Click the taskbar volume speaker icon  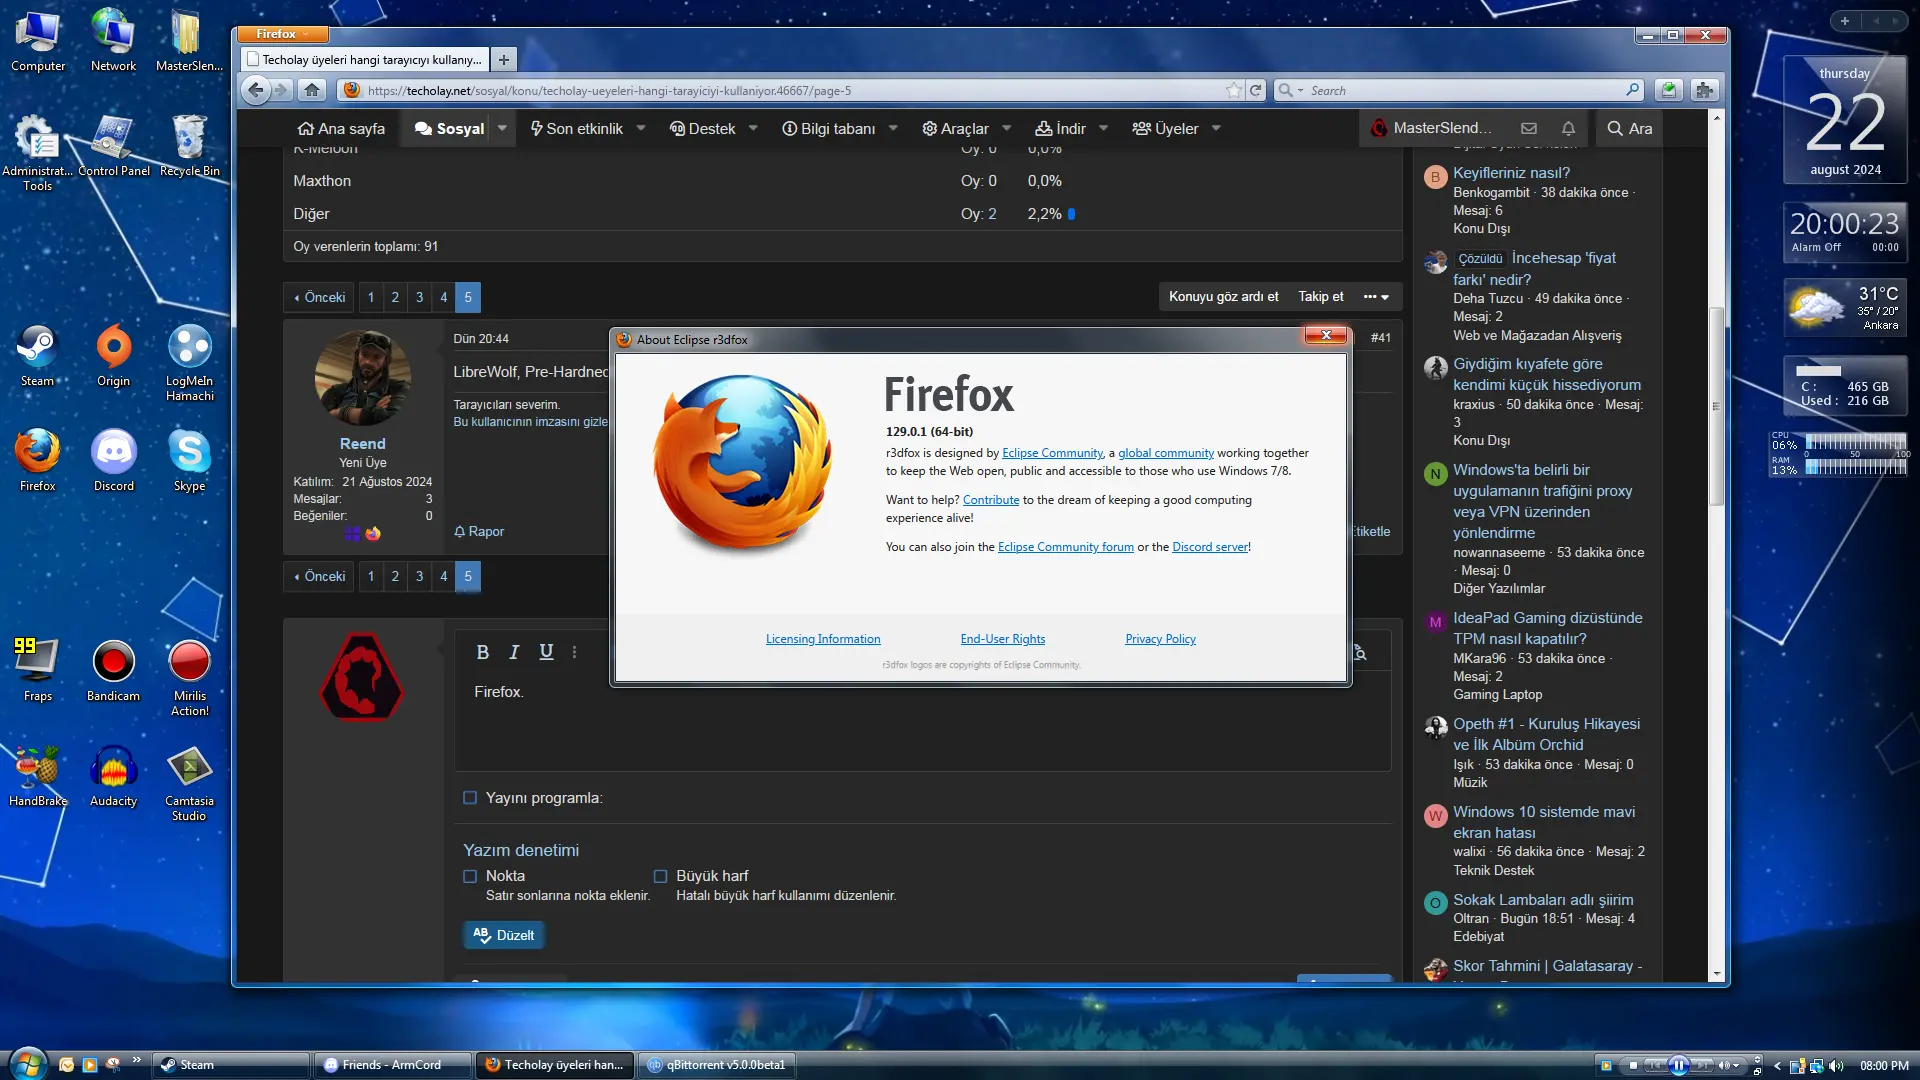point(1836,1065)
